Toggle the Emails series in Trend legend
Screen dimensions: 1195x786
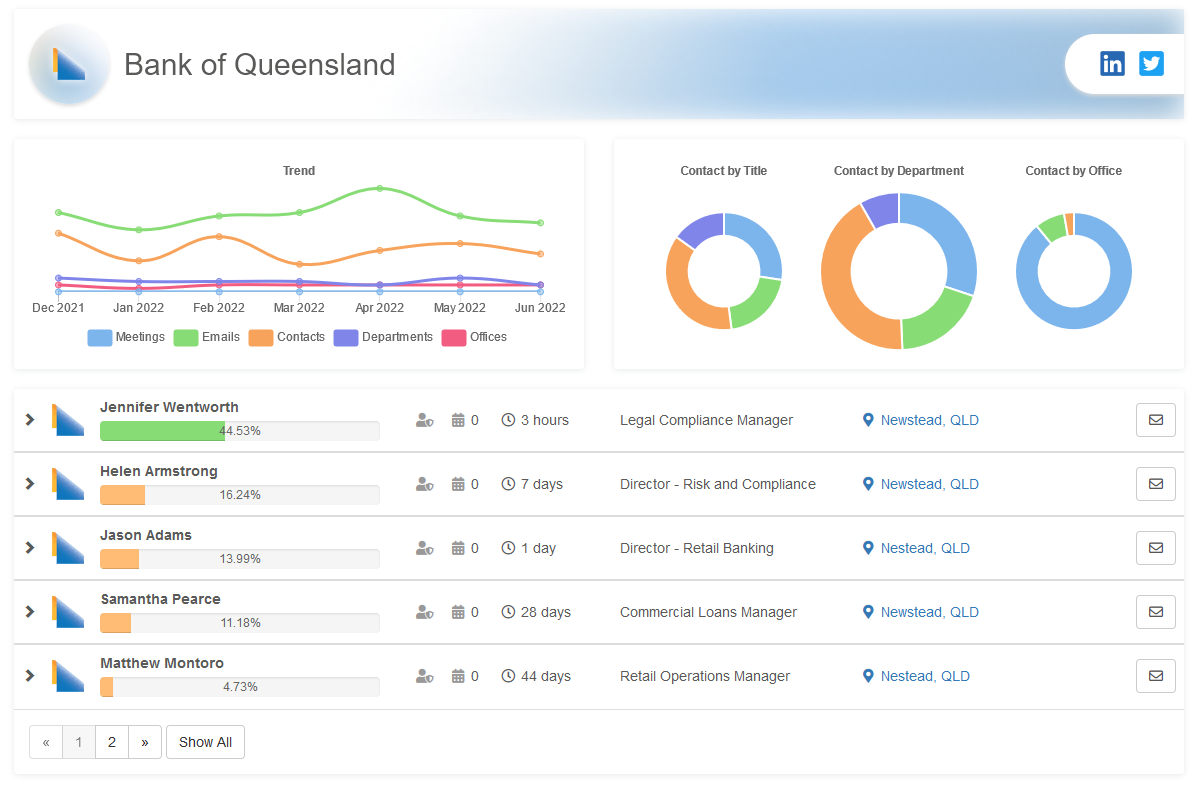(x=207, y=337)
